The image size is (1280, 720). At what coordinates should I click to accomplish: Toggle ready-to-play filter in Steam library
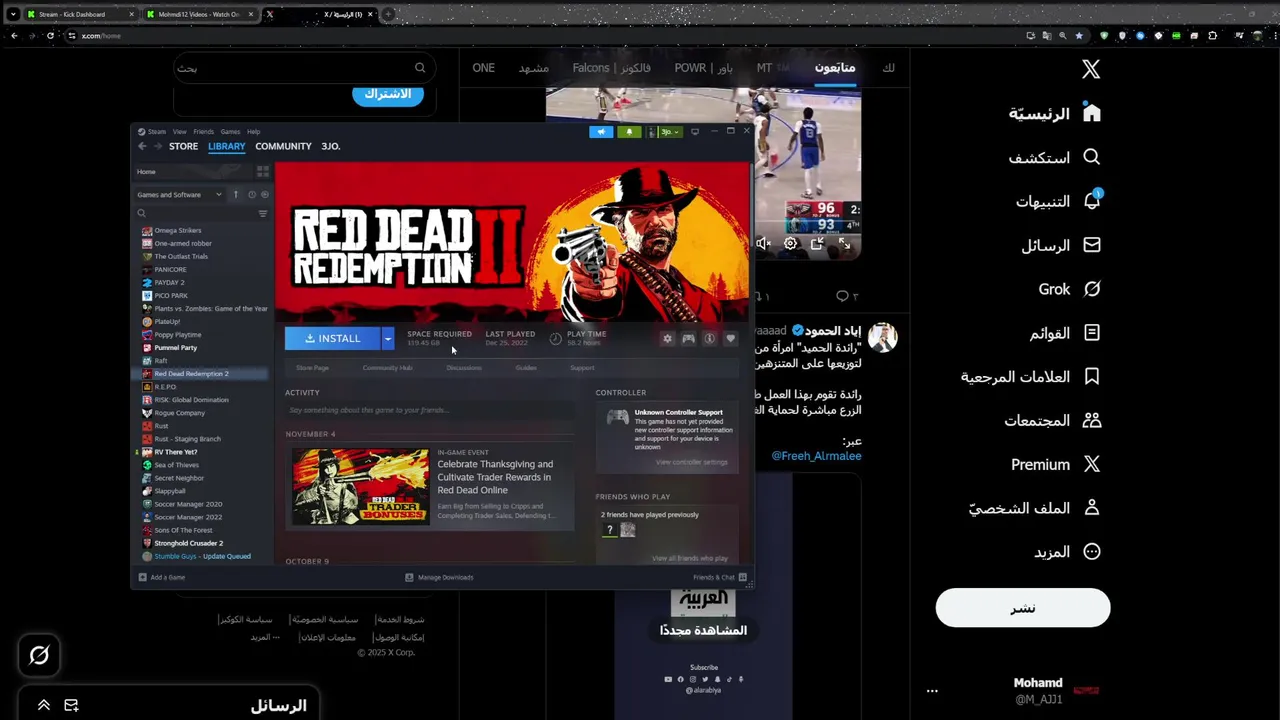coord(265,195)
